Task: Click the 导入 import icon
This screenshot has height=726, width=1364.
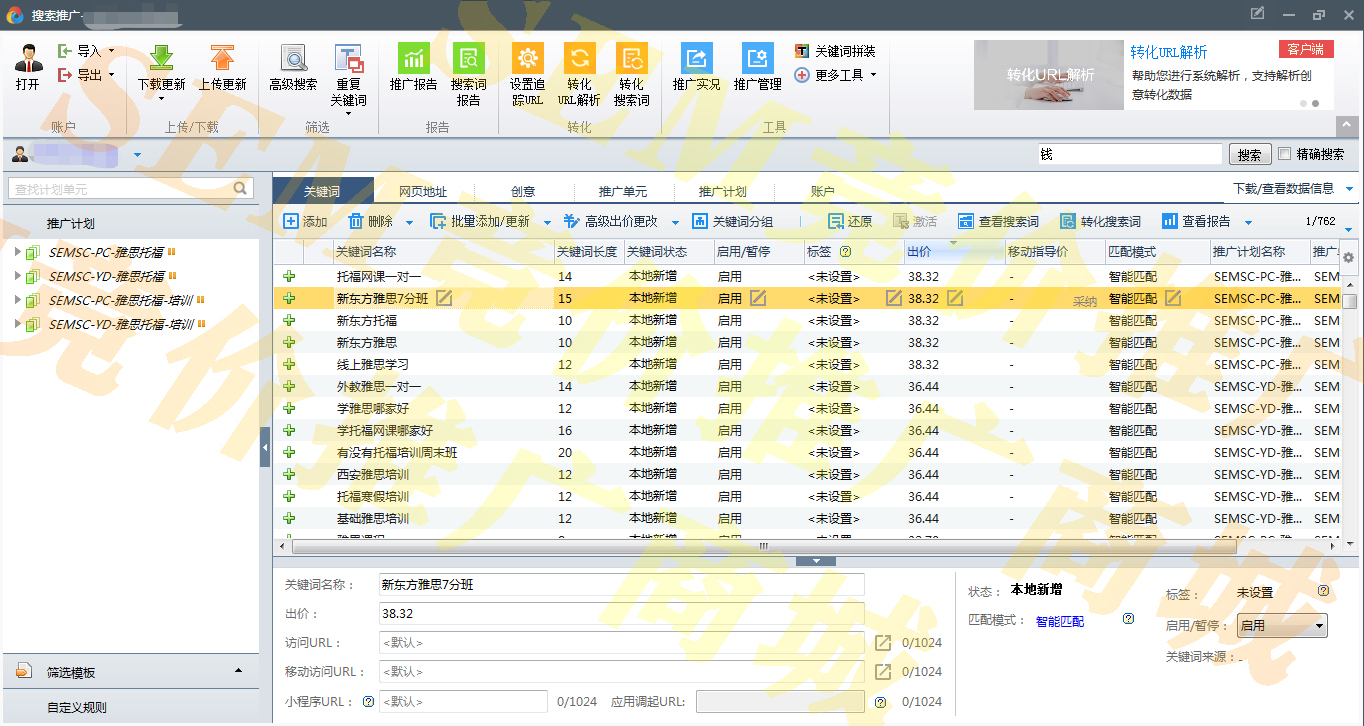Action: tap(66, 51)
